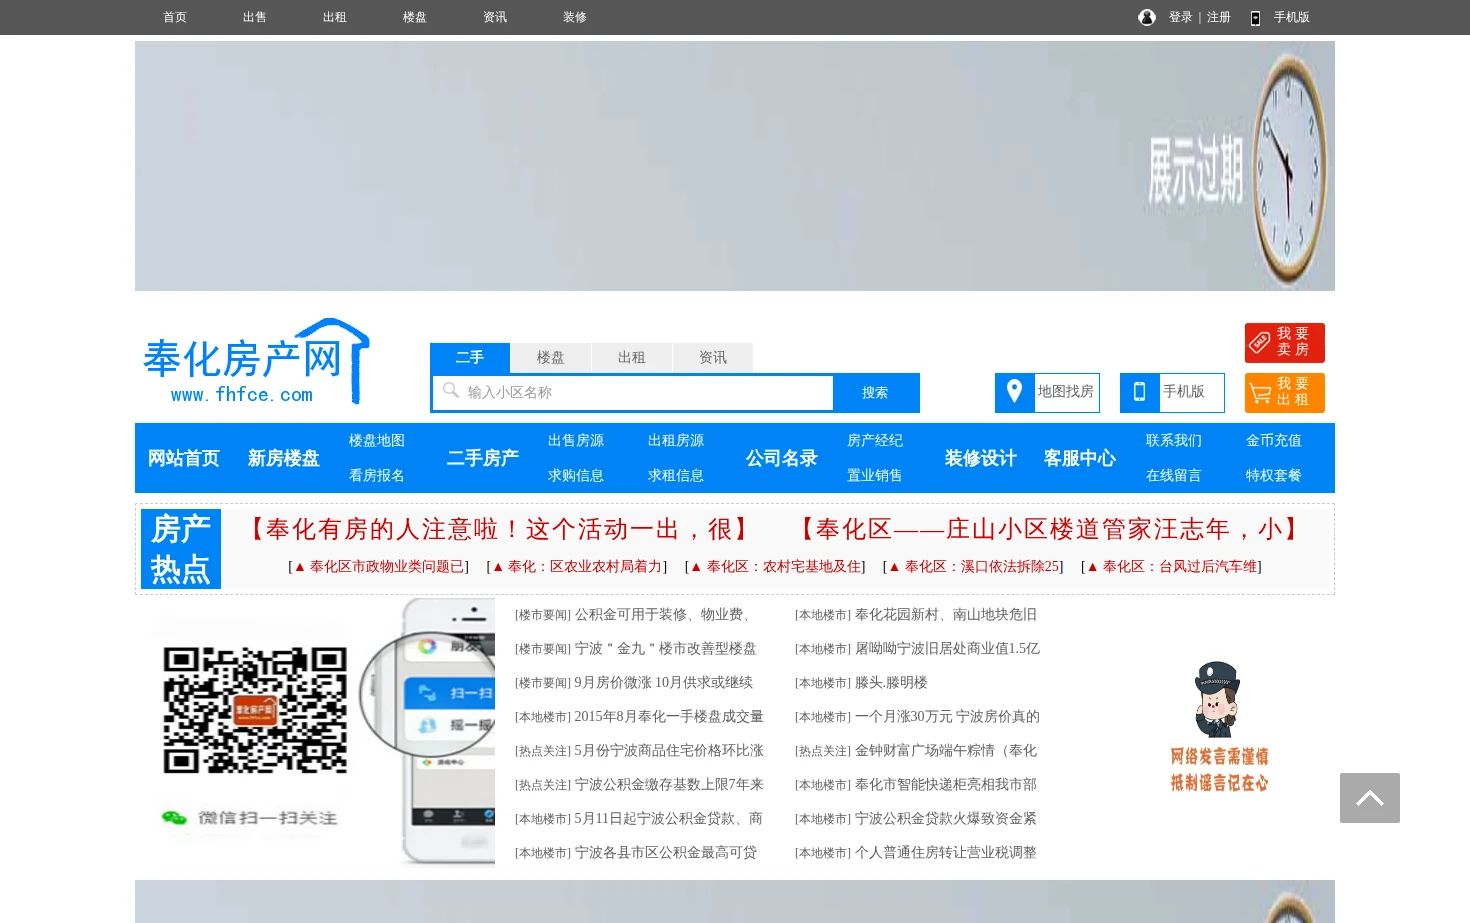This screenshot has width=1470, height=923.
Task: Click the 注册 link
Action: 1219,17
